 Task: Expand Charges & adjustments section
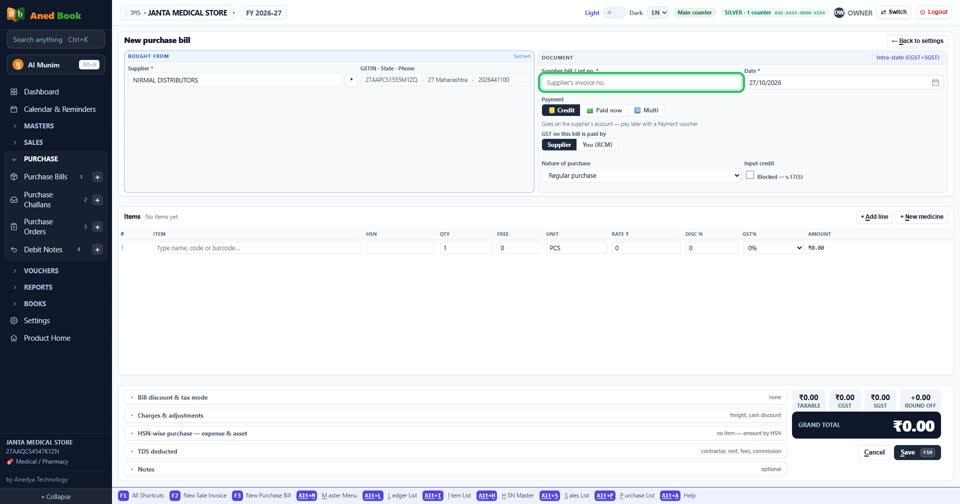coord(456,415)
